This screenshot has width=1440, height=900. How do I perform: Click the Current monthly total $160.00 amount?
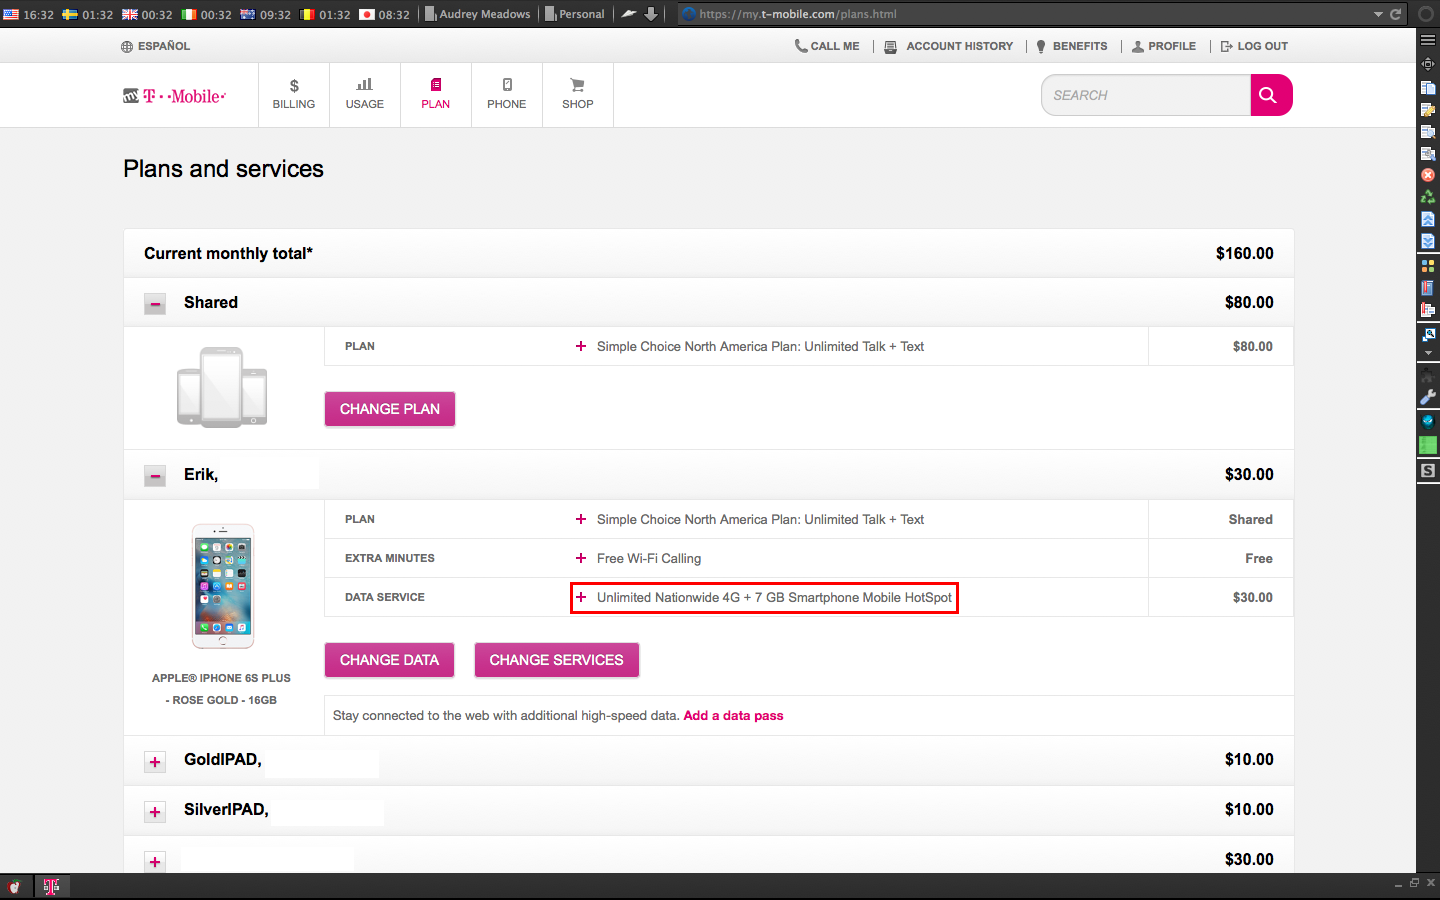pos(1245,254)
